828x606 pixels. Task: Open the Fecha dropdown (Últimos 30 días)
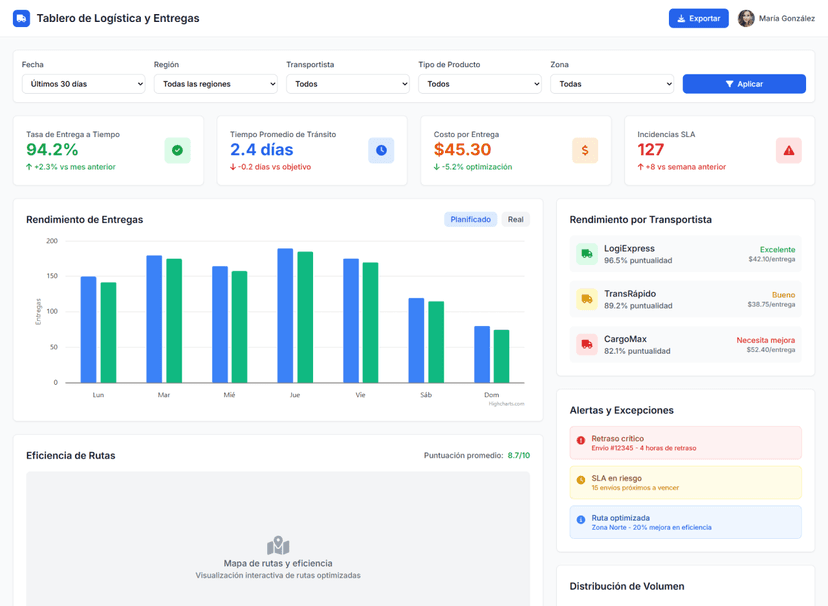[83, 84]
